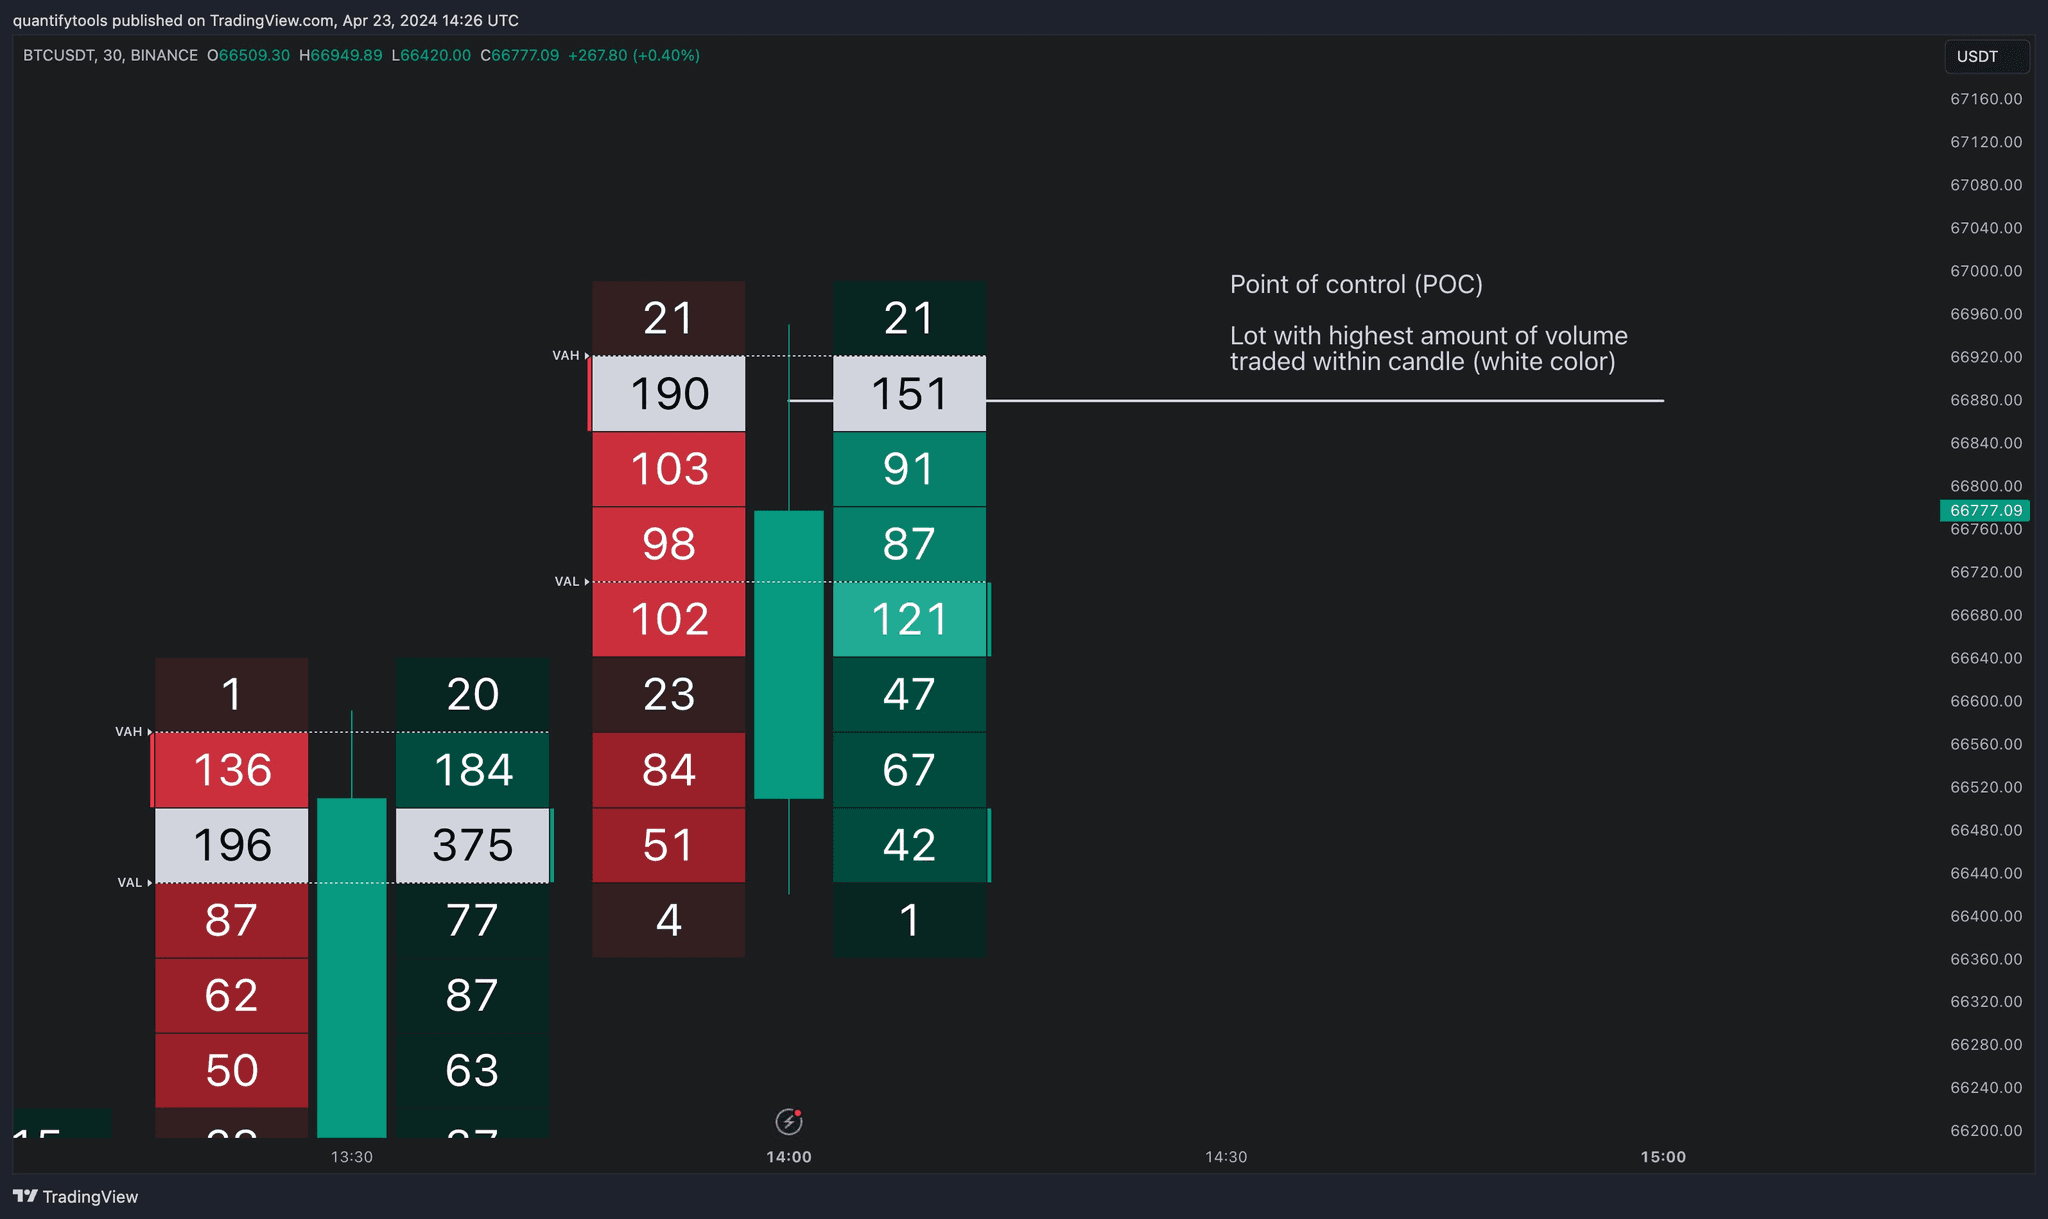Expand the left profile's VAH dotted line
Image resolution: width=2048 pixels, height=1219 pixels.
pyautogui.click(x=350, y=732)
